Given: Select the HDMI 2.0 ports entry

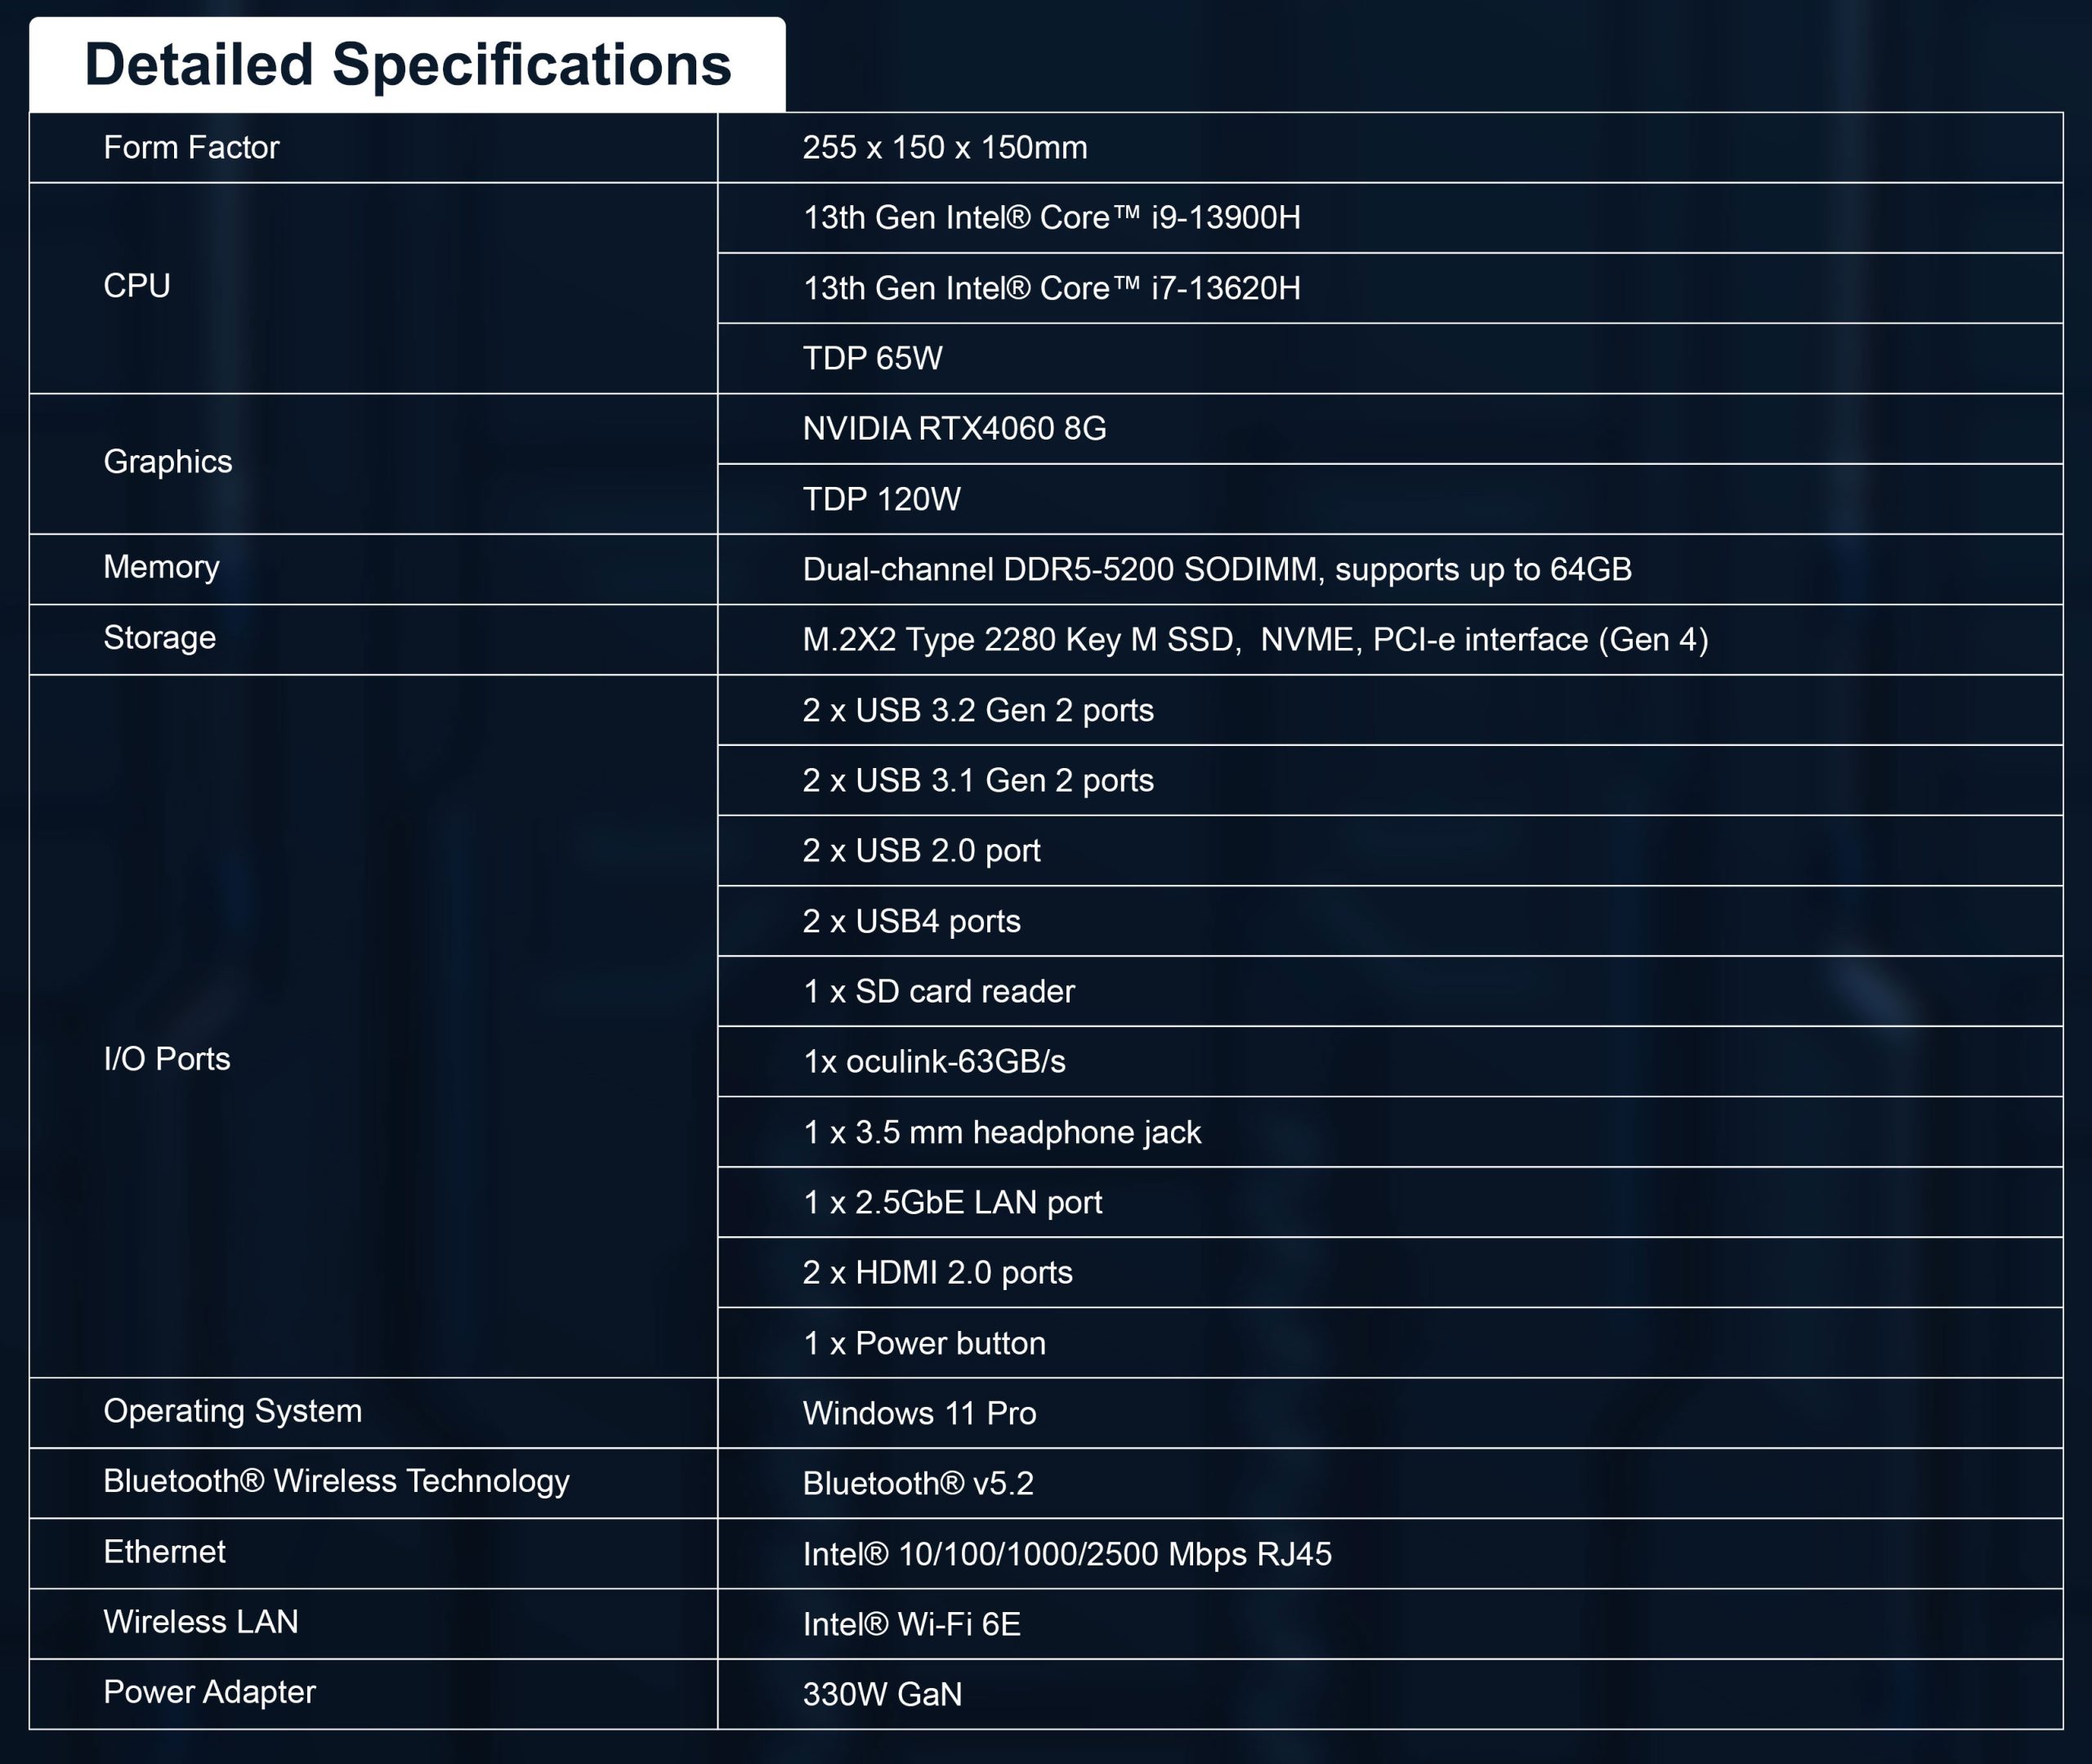Looking at the screenshot, I should point(937,1272).
